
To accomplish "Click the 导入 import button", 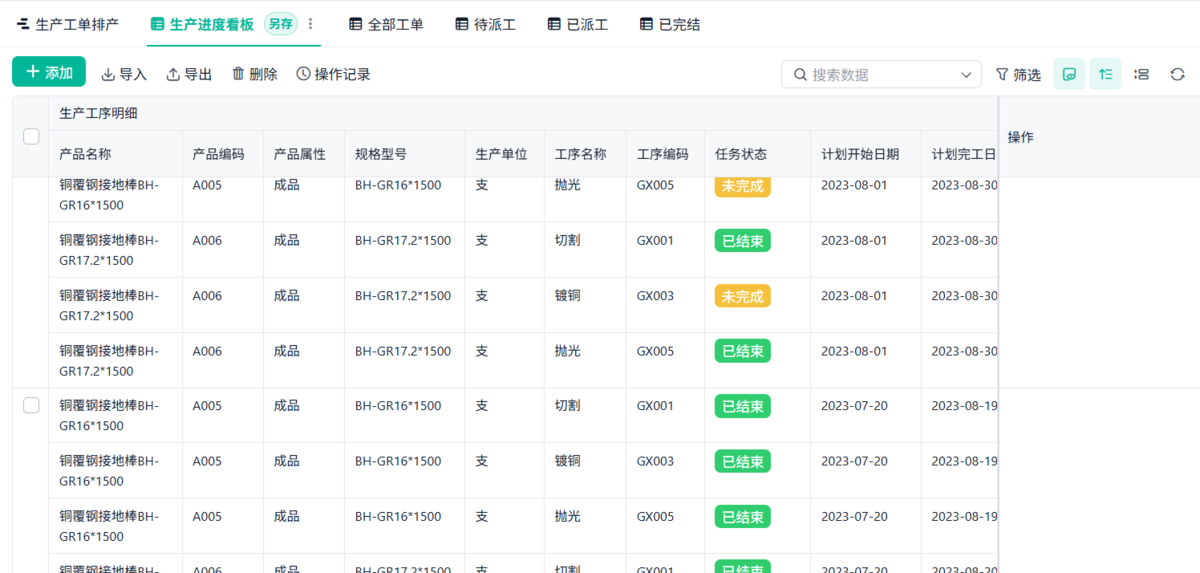I will (124, 74).
